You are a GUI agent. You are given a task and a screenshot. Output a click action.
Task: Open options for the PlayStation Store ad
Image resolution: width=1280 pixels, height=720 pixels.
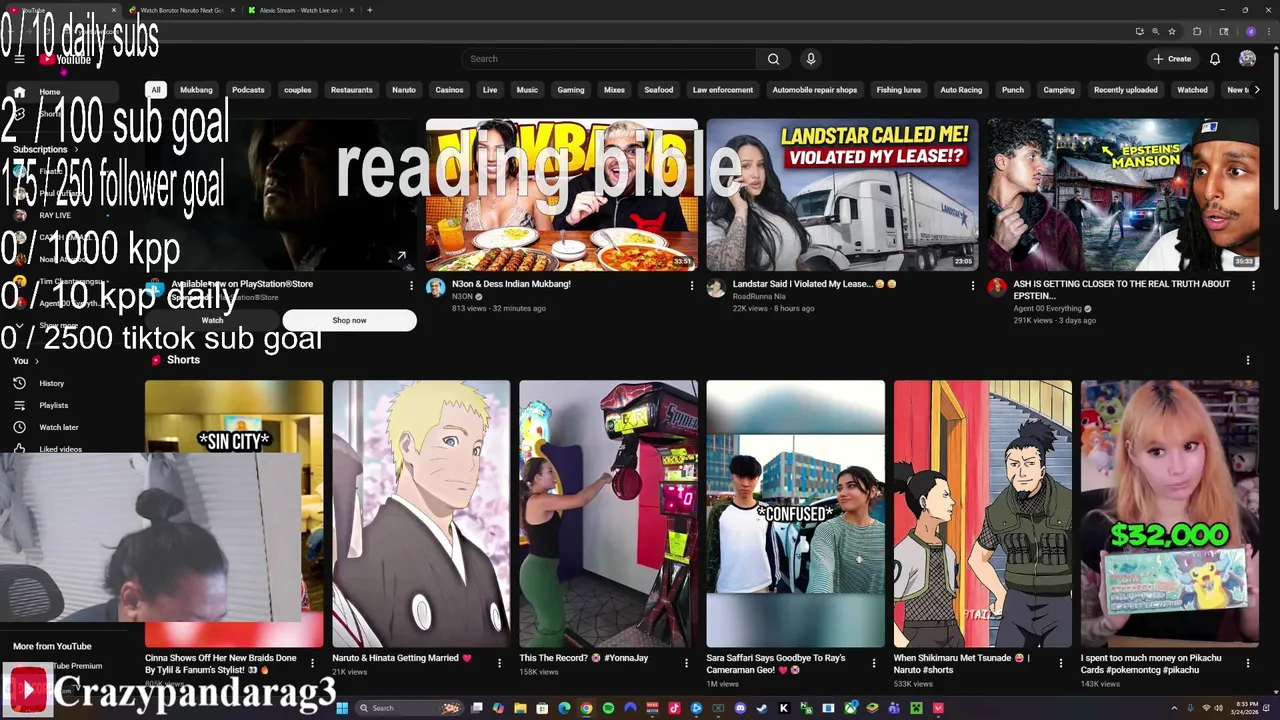[x=411, y=285]
